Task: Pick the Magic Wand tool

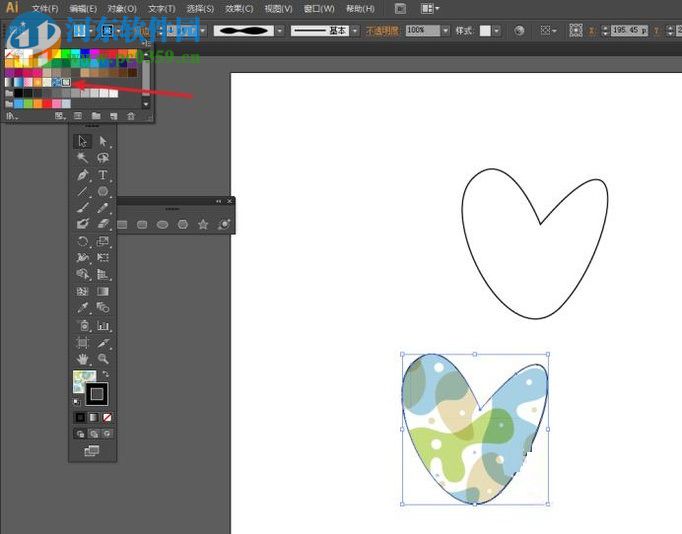Action: pyautogui.click(x=83, y=158)
